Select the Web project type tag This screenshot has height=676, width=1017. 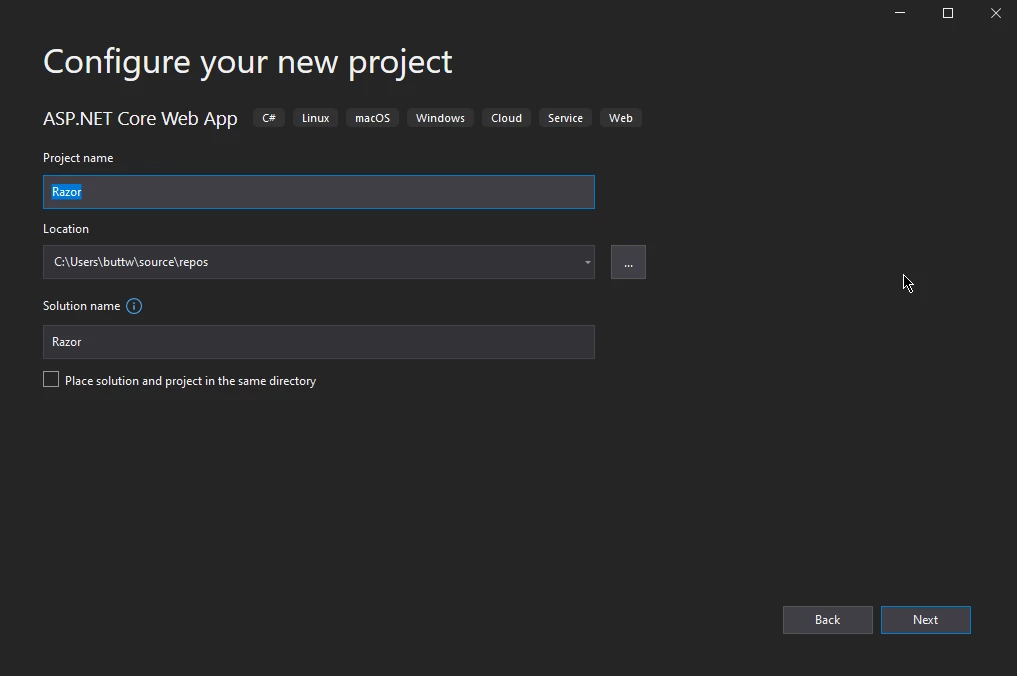pos(621,118)
